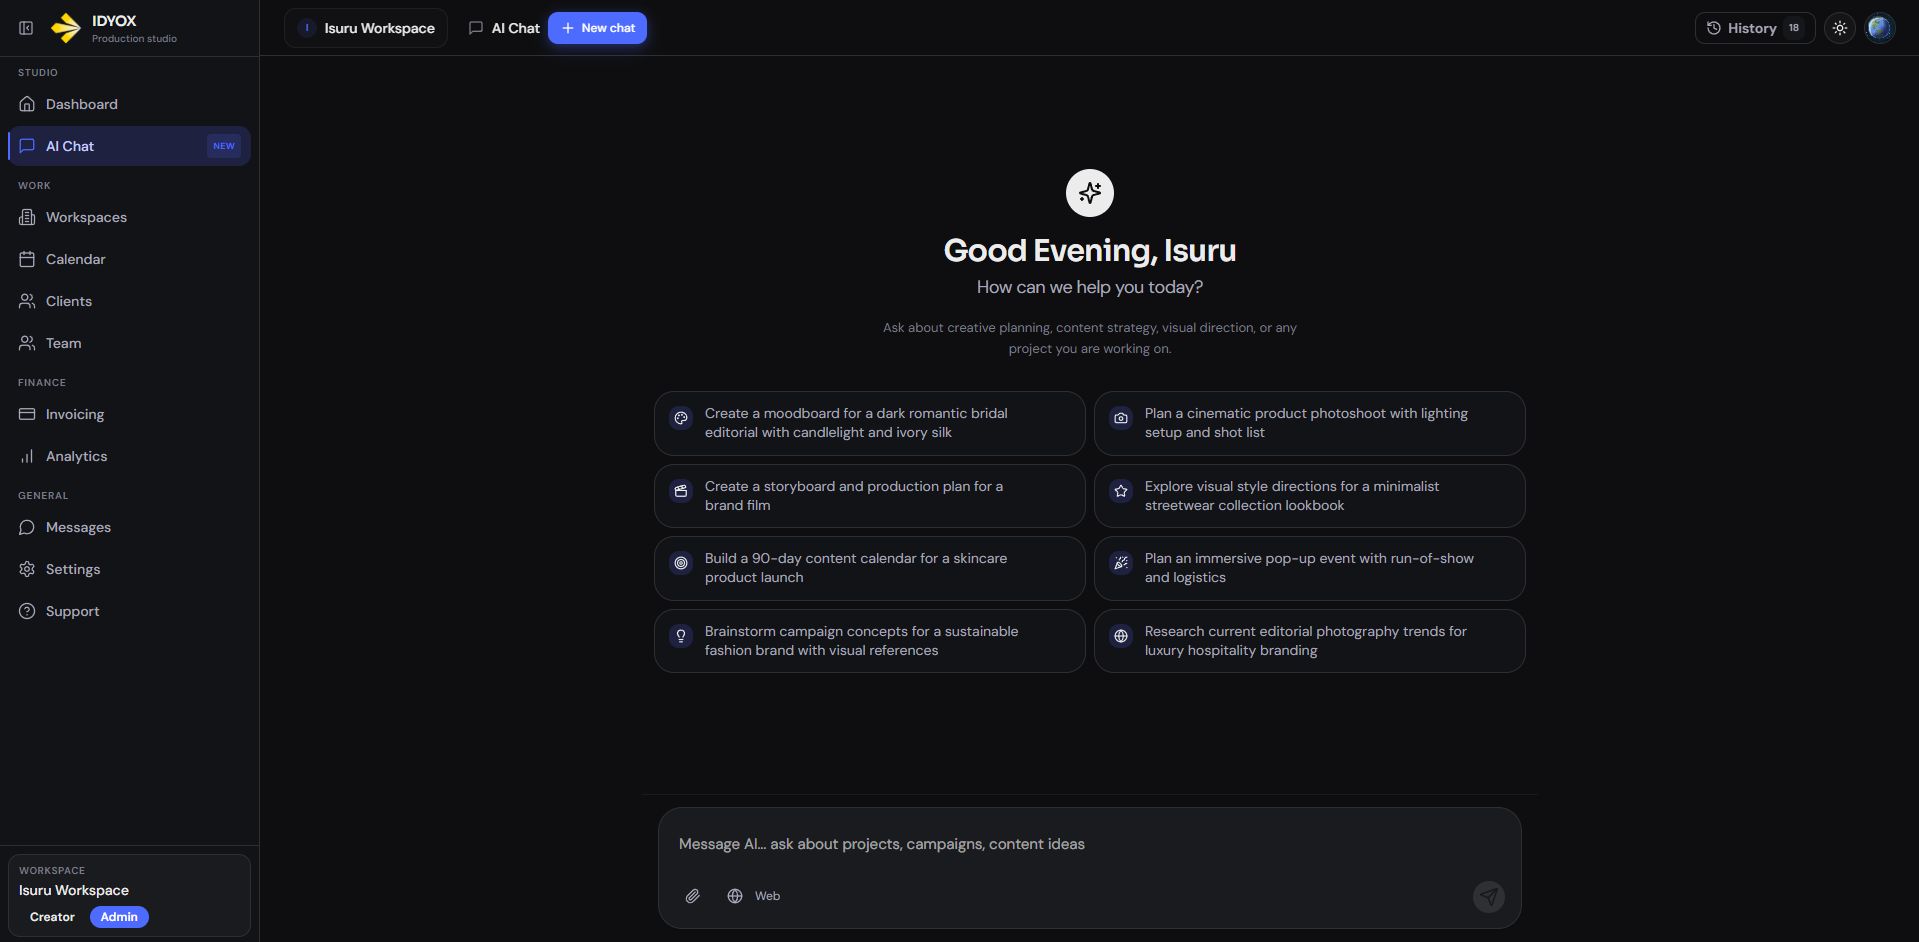Open Messages in the sidebar
The image size is (1919, 942).
tap(129, 527)
